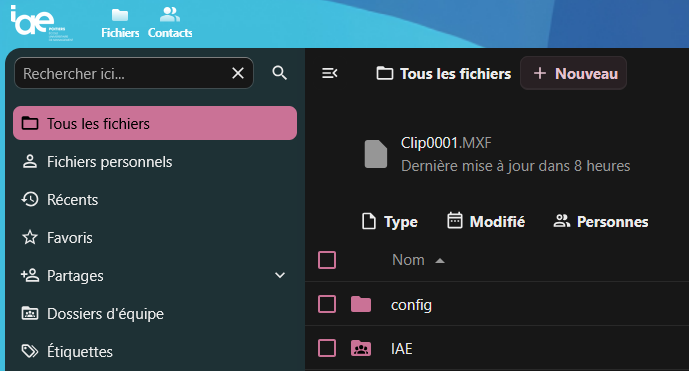This screenshot has width=689, height=371.
Task: Open Étiquettes in sidebar
Action: [155, 352]
